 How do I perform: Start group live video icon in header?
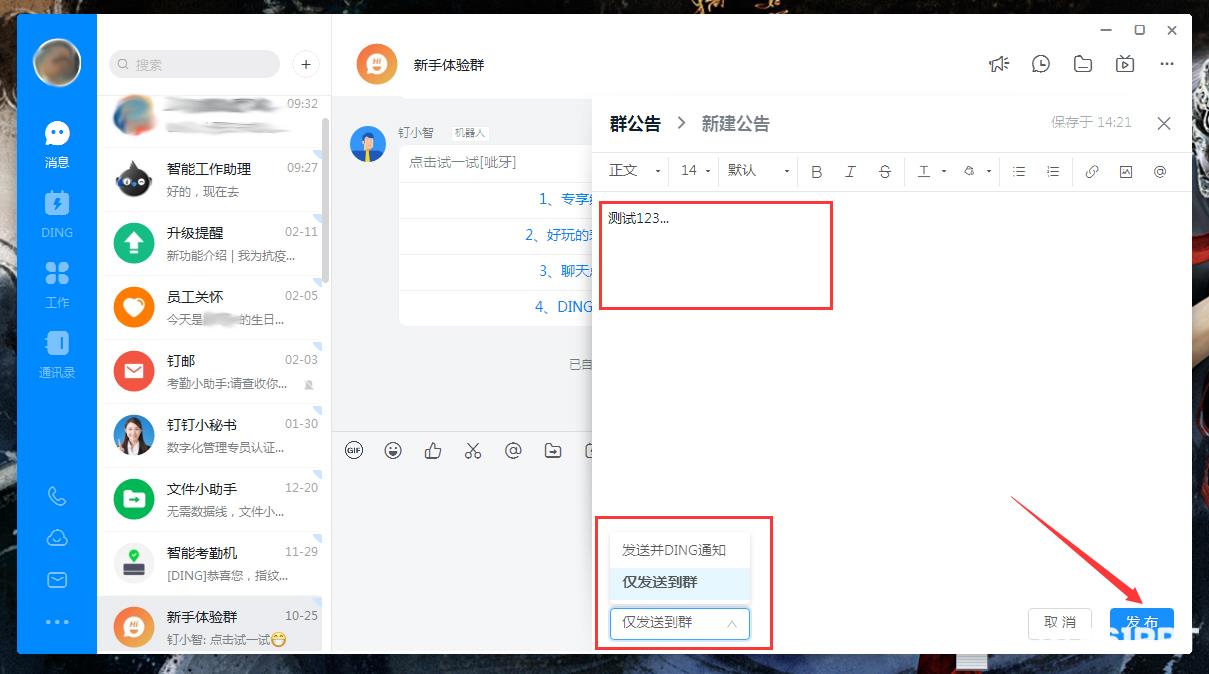1125,64
